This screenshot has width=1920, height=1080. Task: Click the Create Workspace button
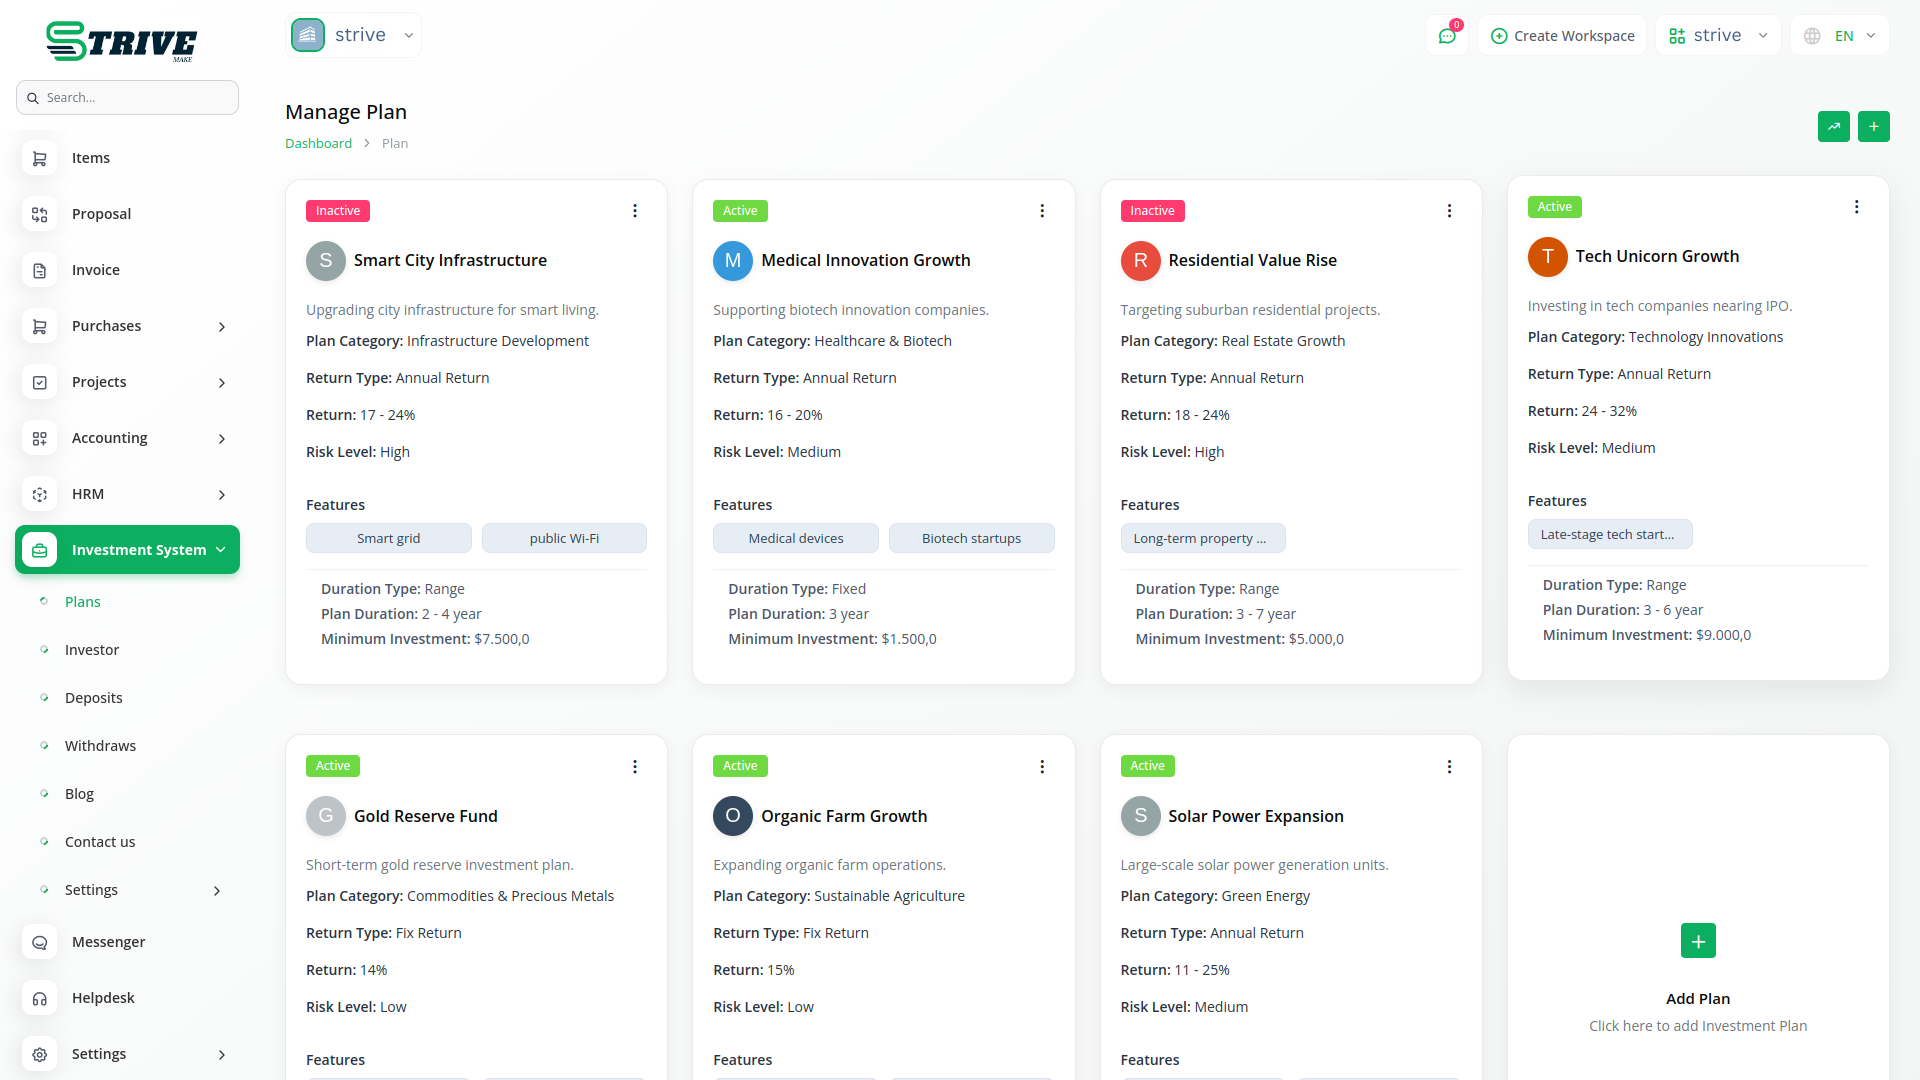(1562, 36)
